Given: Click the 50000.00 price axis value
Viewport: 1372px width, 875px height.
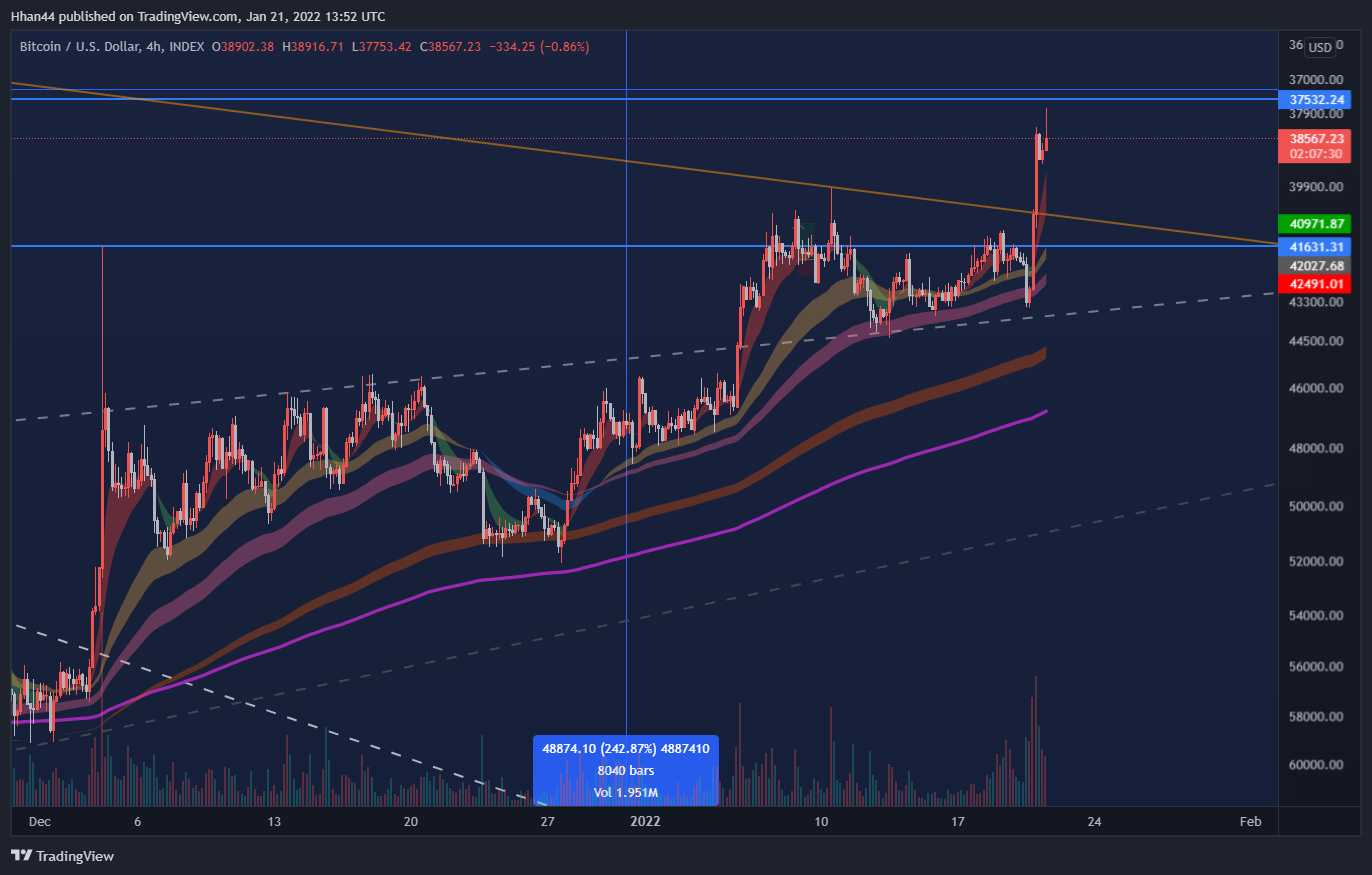Looking at the screenshot, I should click(x=1316, y=507).
